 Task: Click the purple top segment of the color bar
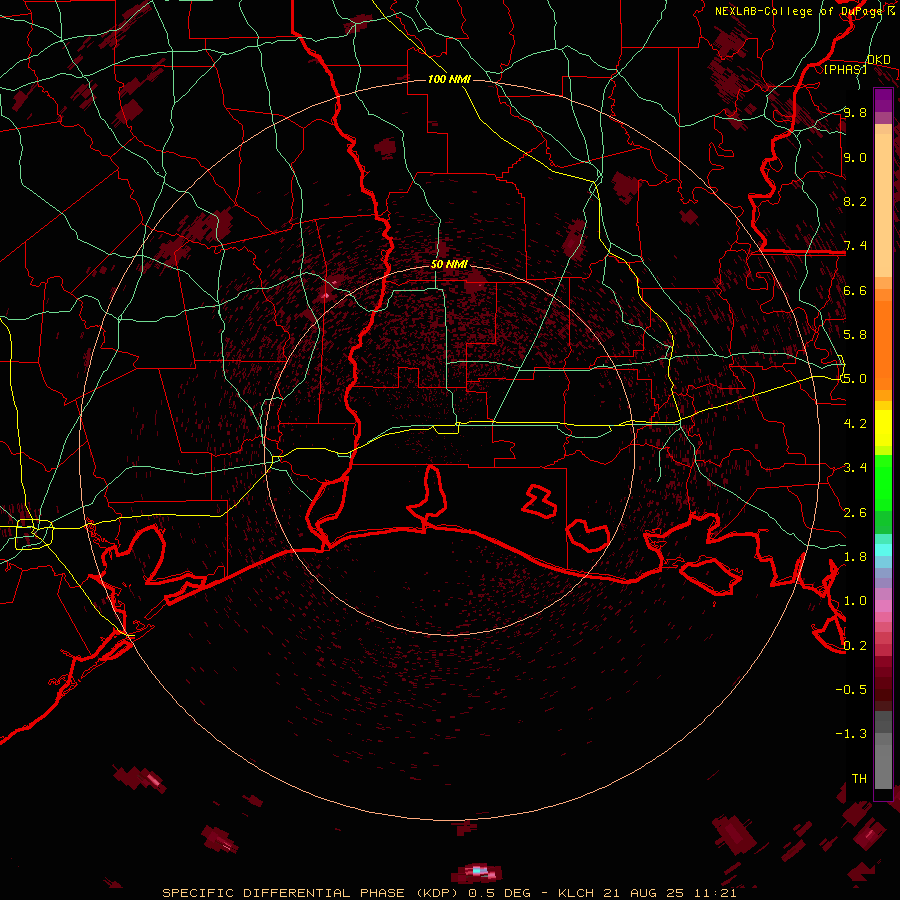pyautogui.click(x=883, y=100)
